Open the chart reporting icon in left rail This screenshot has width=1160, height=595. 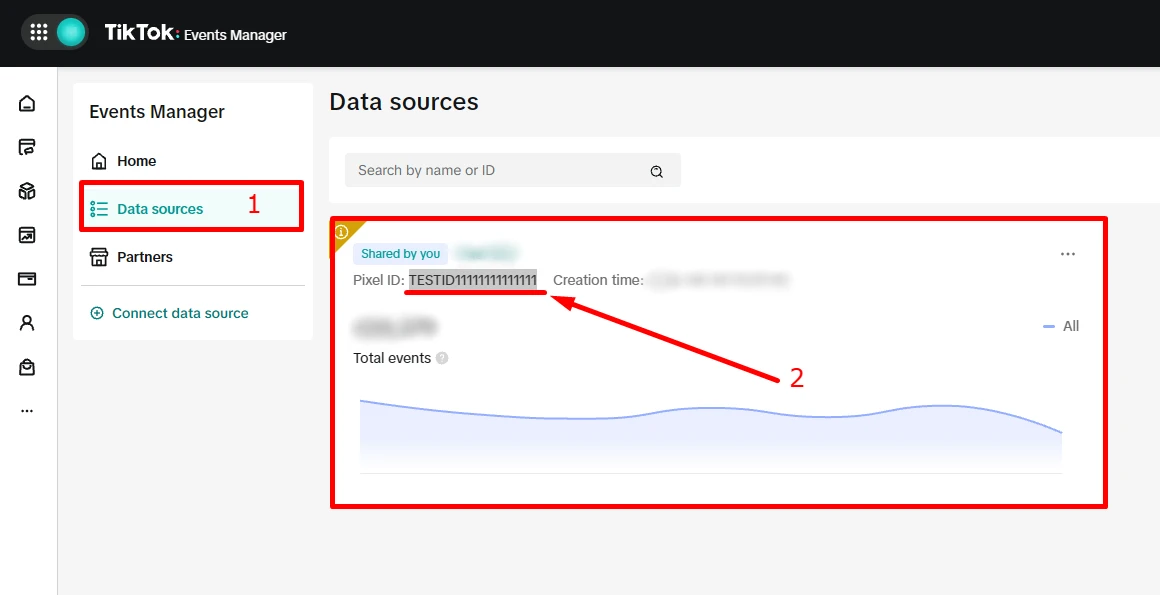point(27,235)
